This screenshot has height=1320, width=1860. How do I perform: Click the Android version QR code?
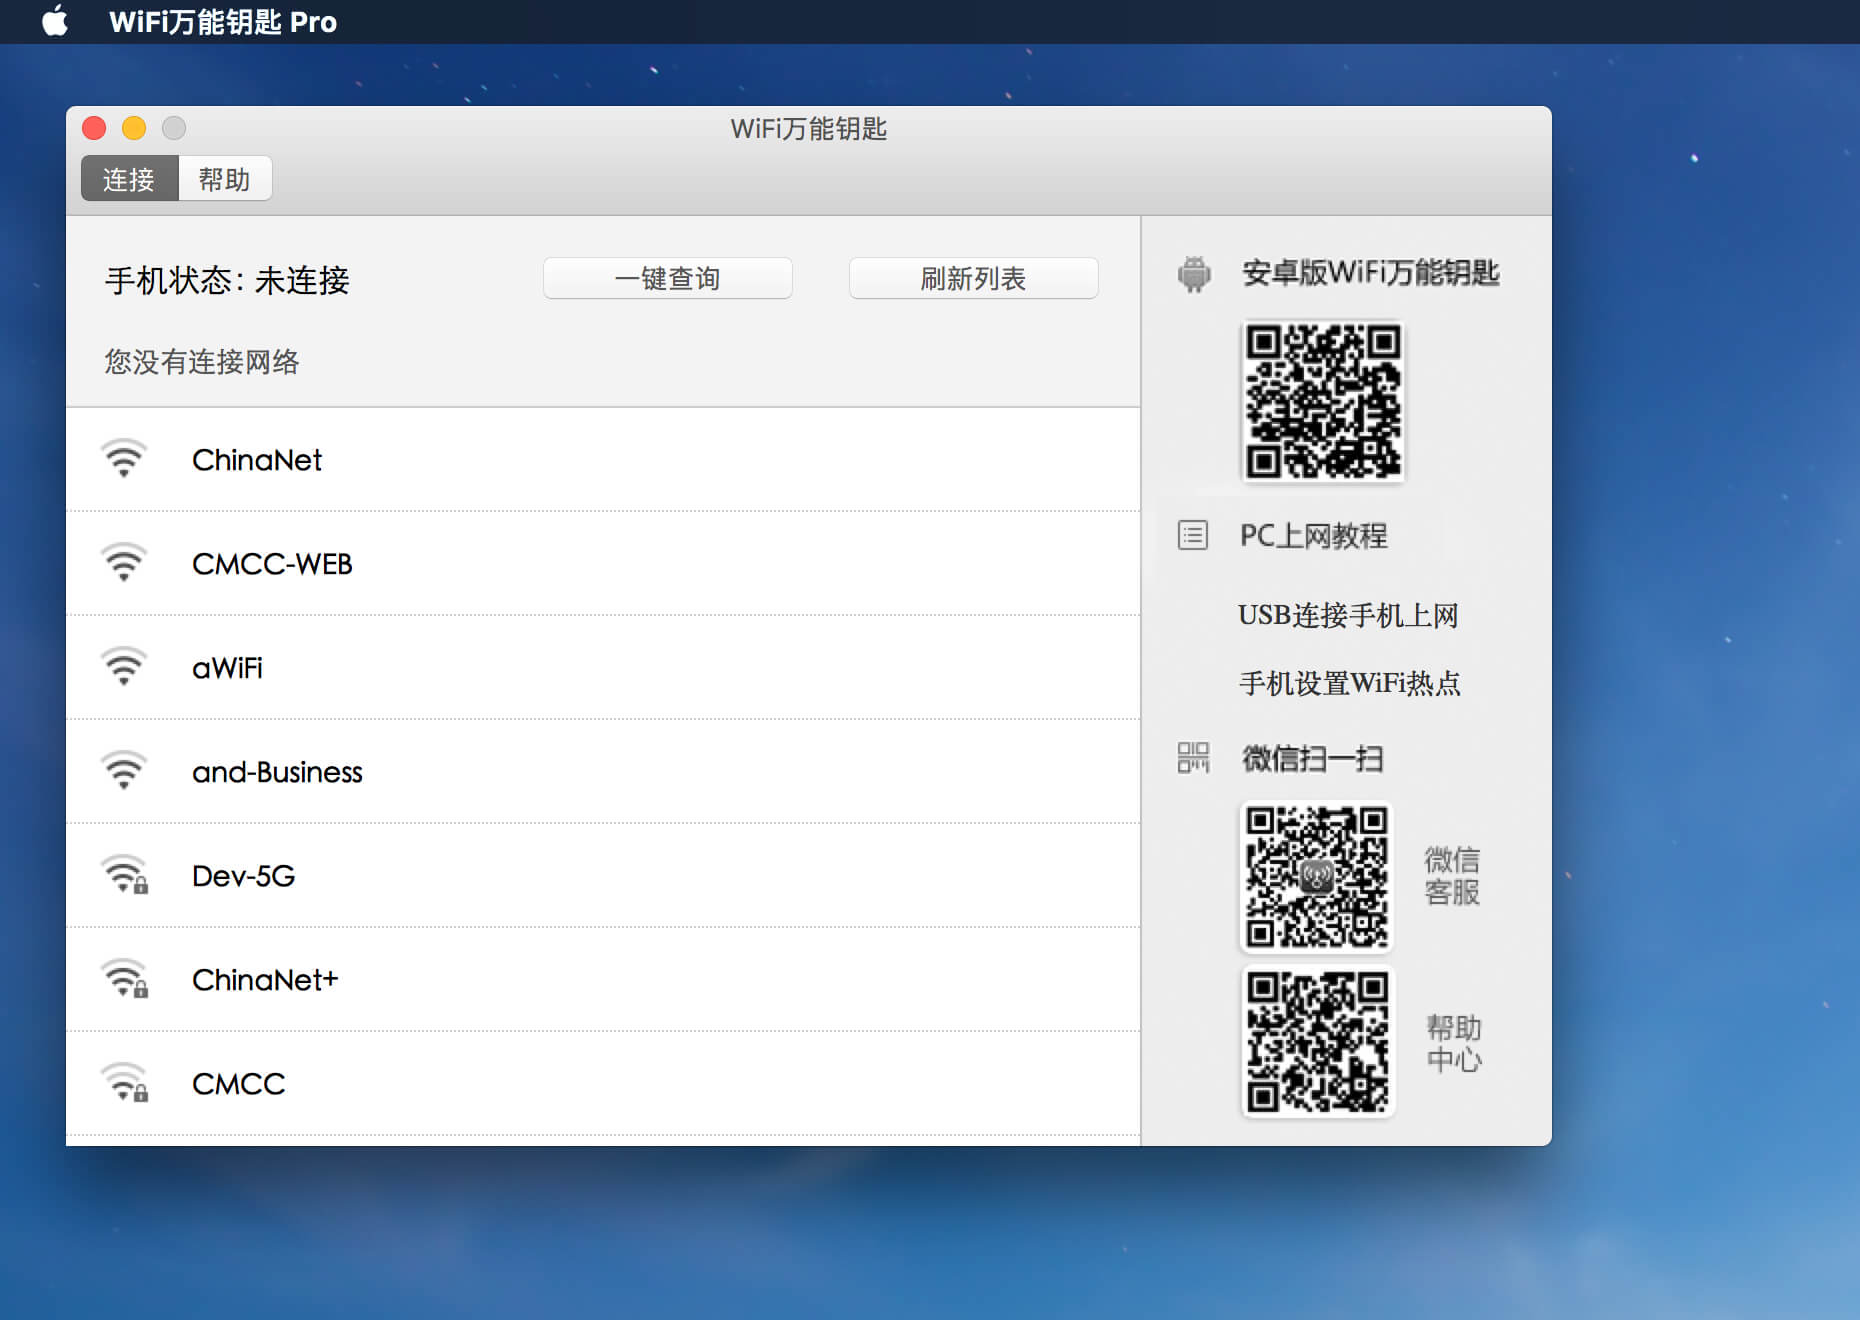[1323, 401]
